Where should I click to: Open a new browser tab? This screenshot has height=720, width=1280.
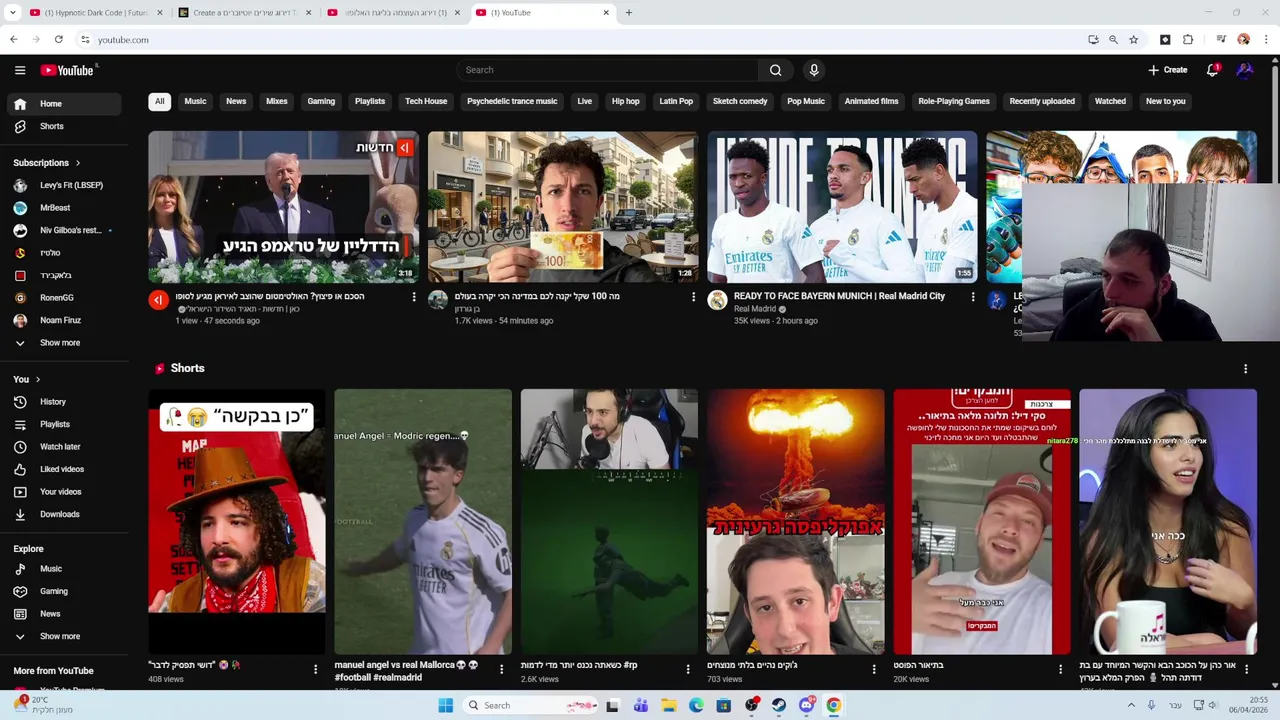tap(628, 13)
